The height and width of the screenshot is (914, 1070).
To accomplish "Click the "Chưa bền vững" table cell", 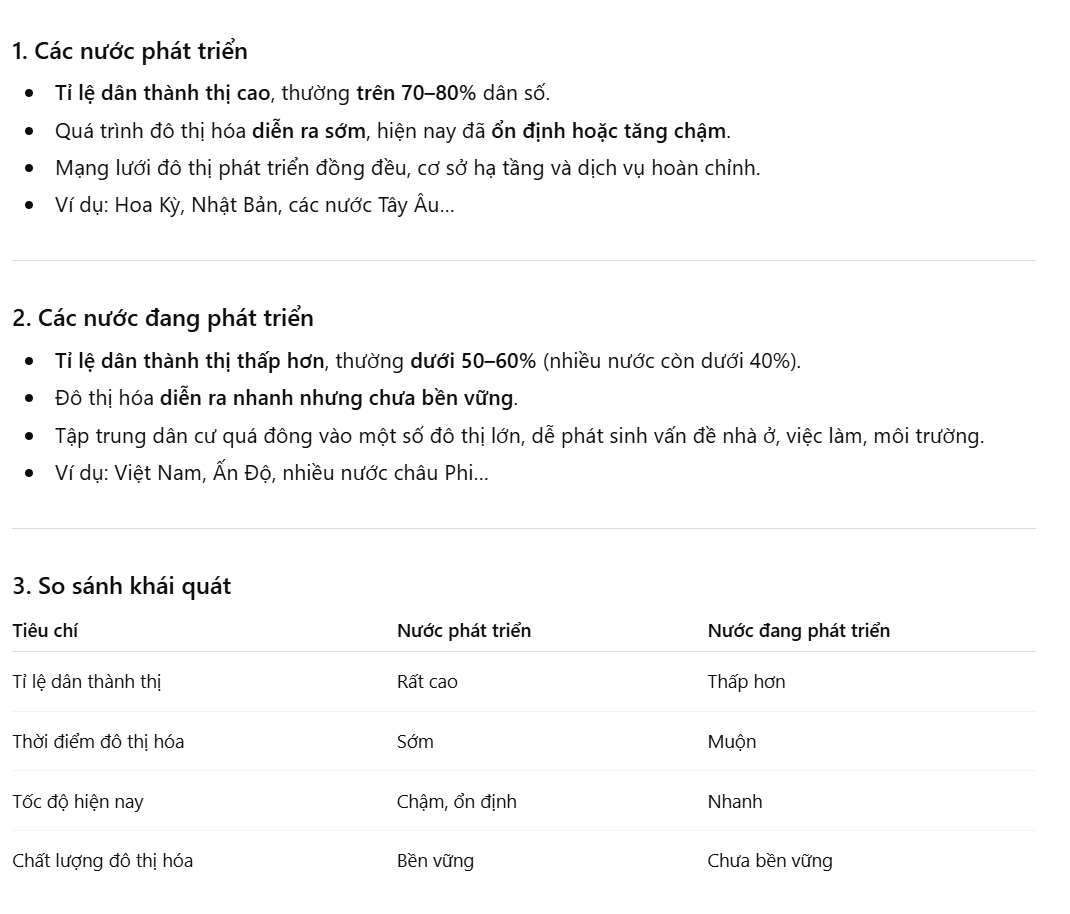I will tap(769, 861).
